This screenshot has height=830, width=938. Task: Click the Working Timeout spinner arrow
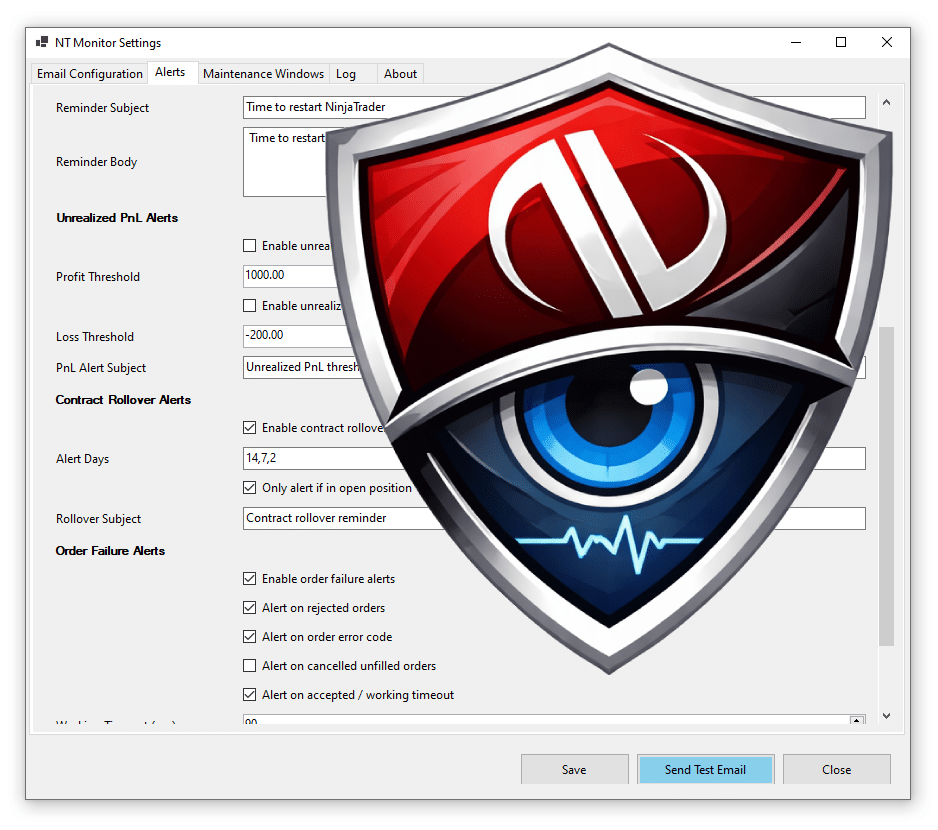point(856,718)
